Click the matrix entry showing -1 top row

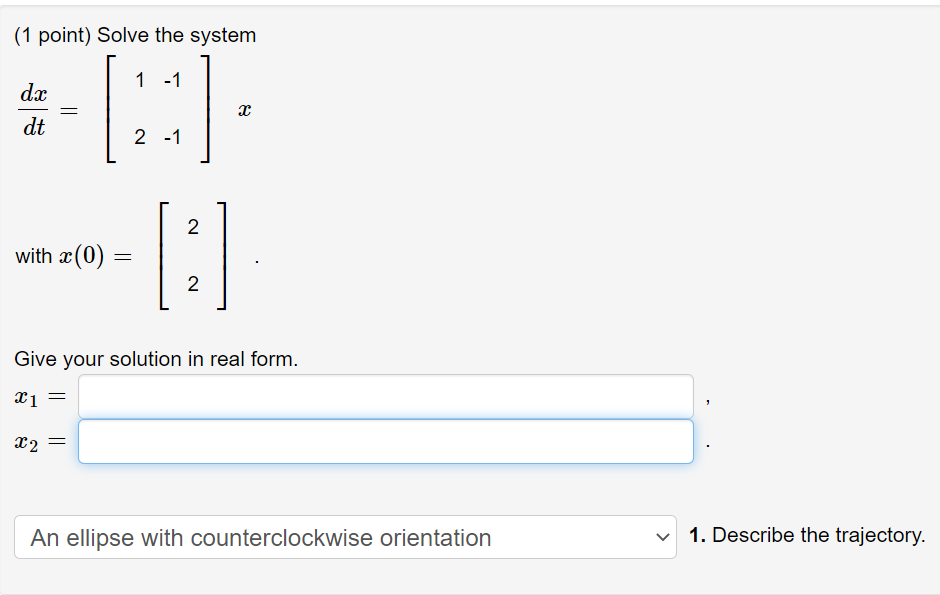point(170,80)
